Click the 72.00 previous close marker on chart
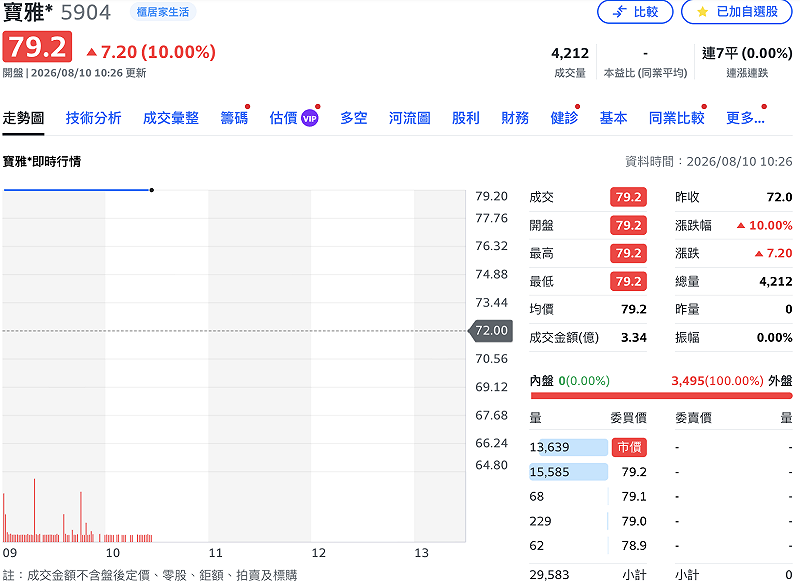Image resolution: width=800 pixels, height=581 pixels. 491,331
